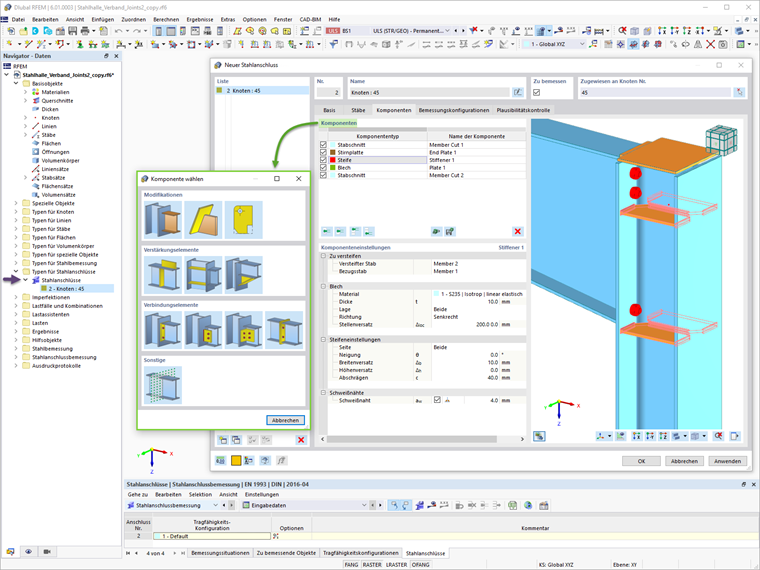Select '2 - Knoten : 45' in navigator tree
Viewport: 760px width, 570px height.
(x=66, y=289)
